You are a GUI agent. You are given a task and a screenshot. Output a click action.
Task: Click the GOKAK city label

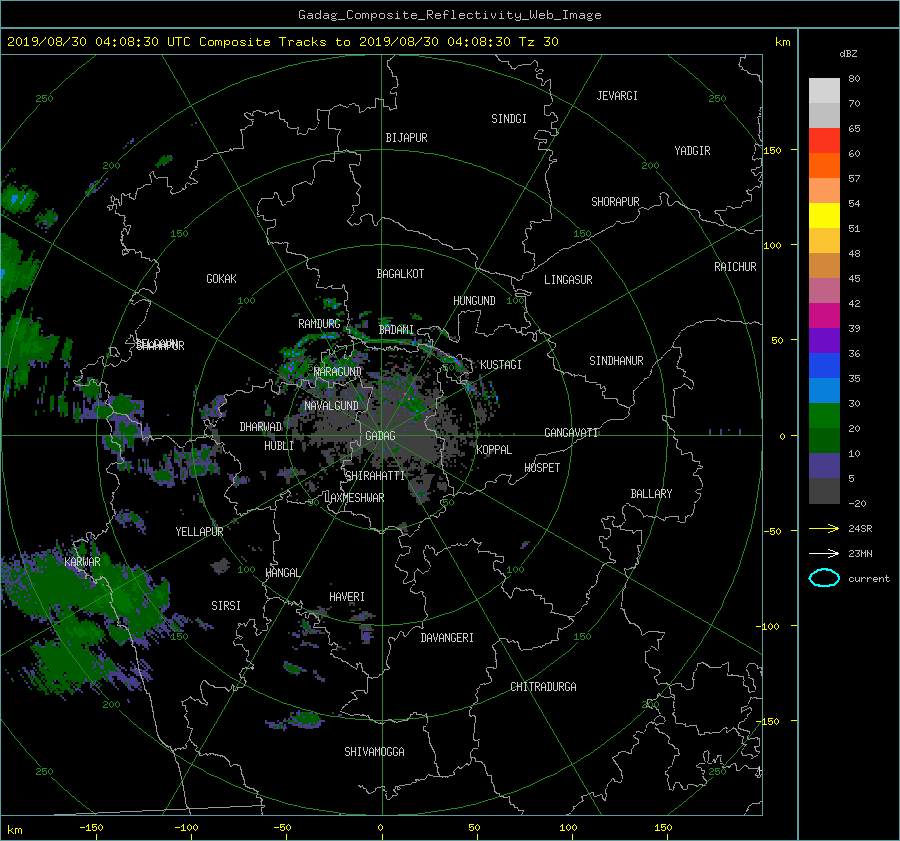coord(221,279)
